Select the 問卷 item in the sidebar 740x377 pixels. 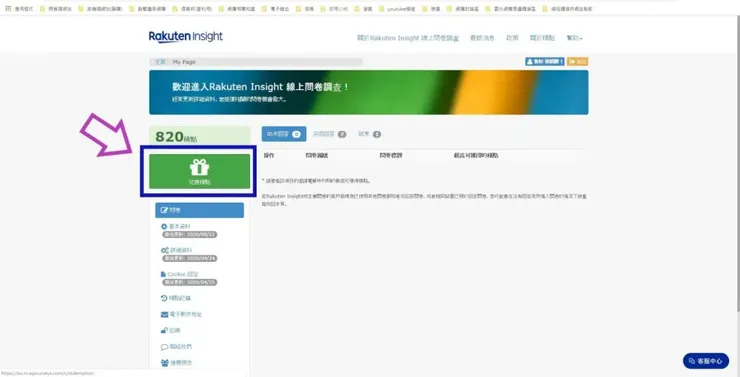pyautogui.click(x=199, y=210)
